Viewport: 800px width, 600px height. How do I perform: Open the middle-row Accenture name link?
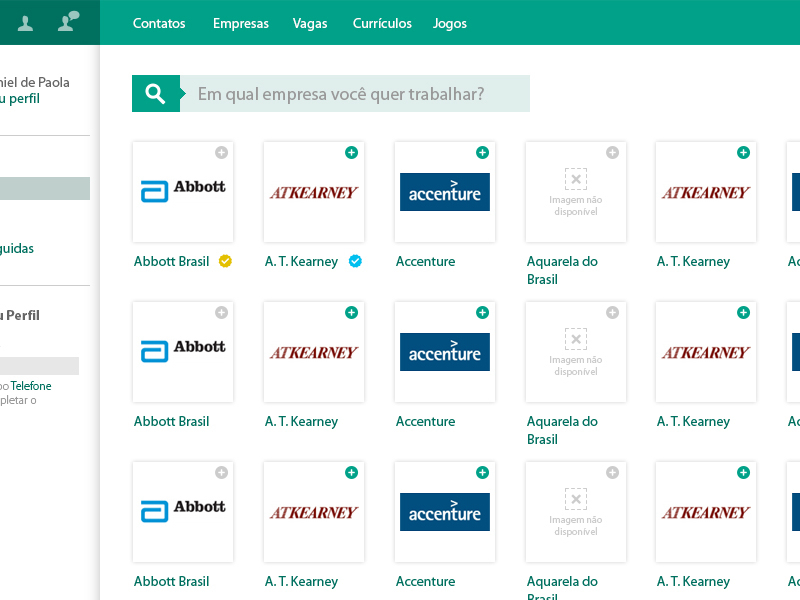pyautogui.click(x=426, y=421)
